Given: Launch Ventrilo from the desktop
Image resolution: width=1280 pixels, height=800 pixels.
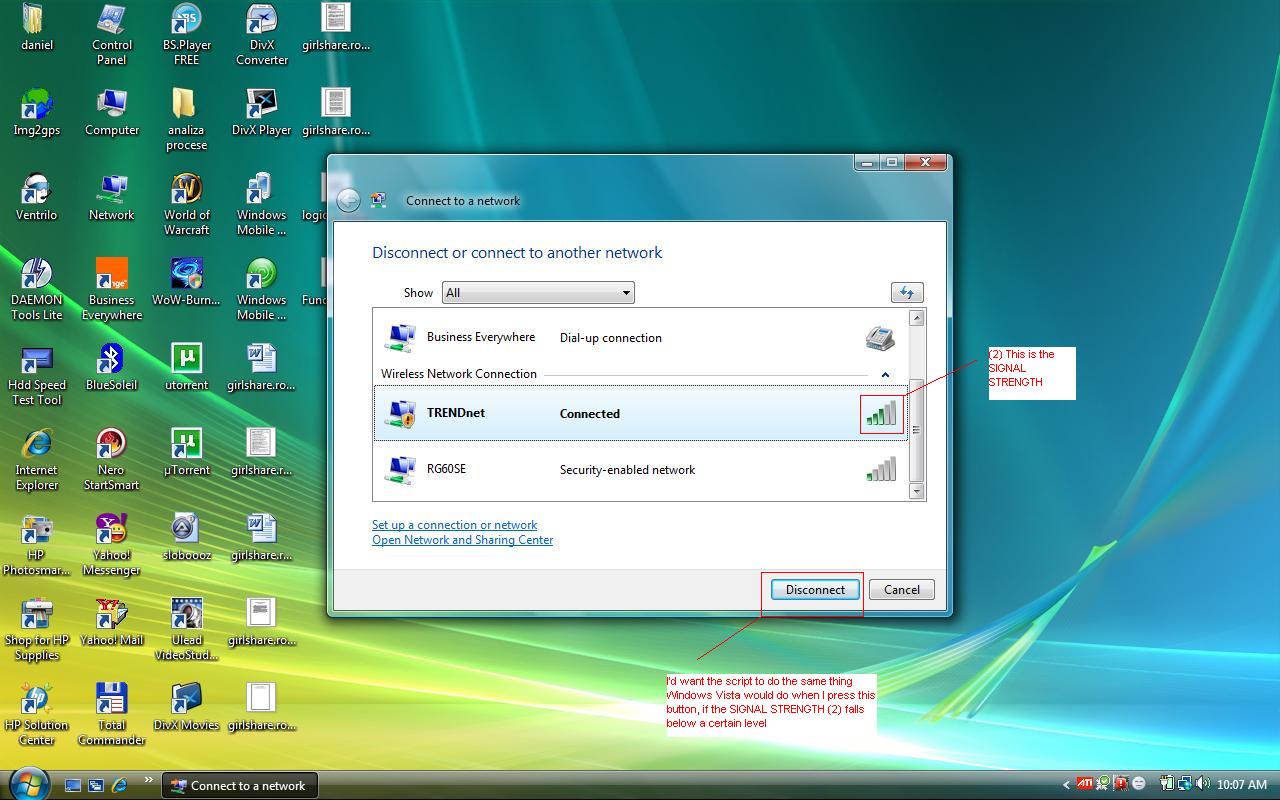Looking at the screenshot, I should coord(37,197).
